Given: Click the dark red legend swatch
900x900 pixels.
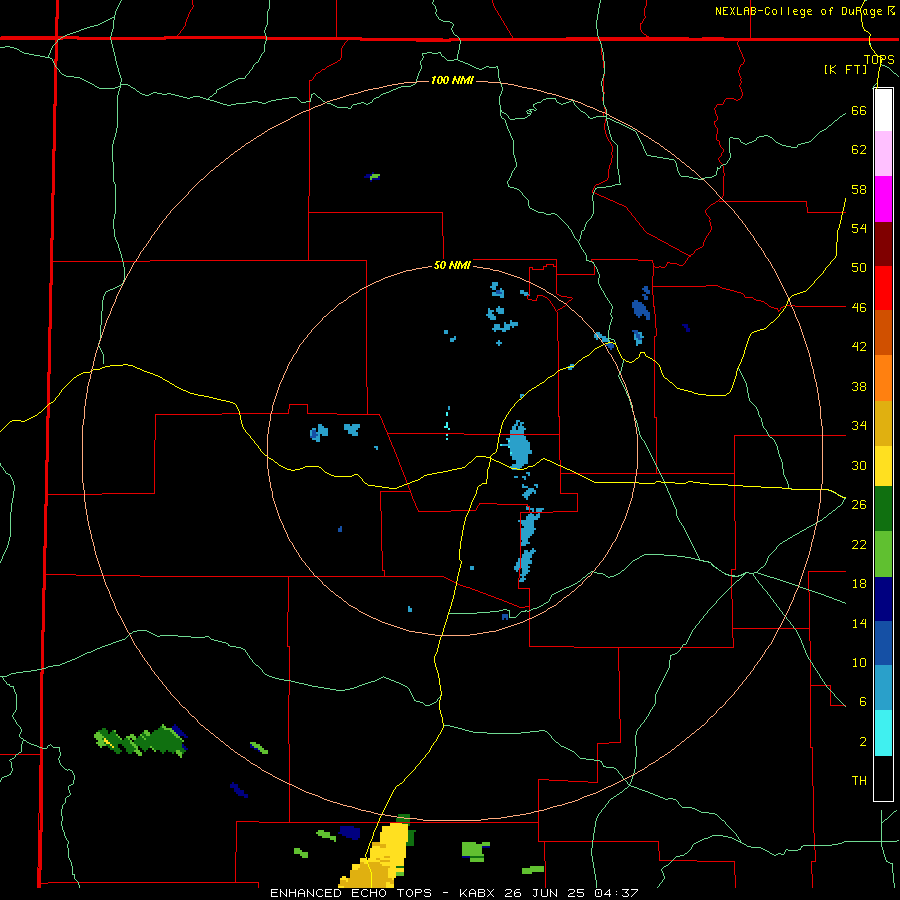Looking at the screenshot, I should tap(883, 244).
